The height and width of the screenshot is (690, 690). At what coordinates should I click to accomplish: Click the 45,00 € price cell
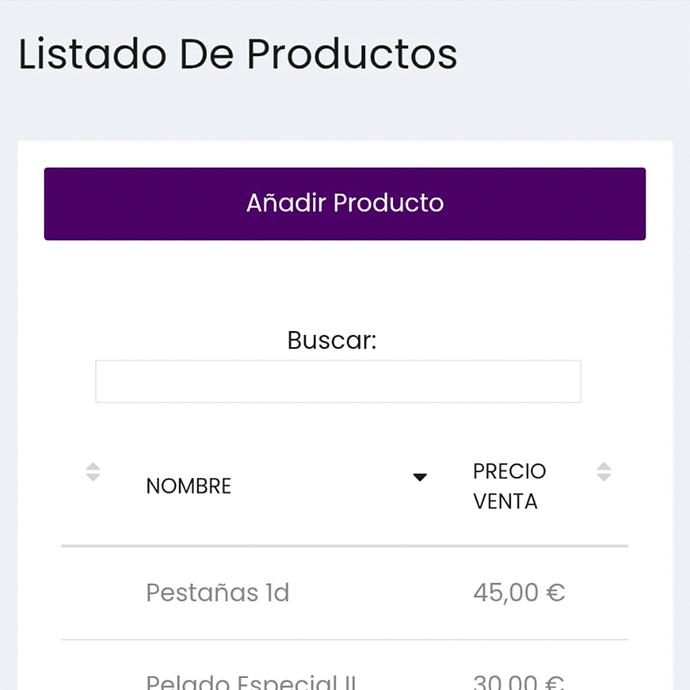518,592
